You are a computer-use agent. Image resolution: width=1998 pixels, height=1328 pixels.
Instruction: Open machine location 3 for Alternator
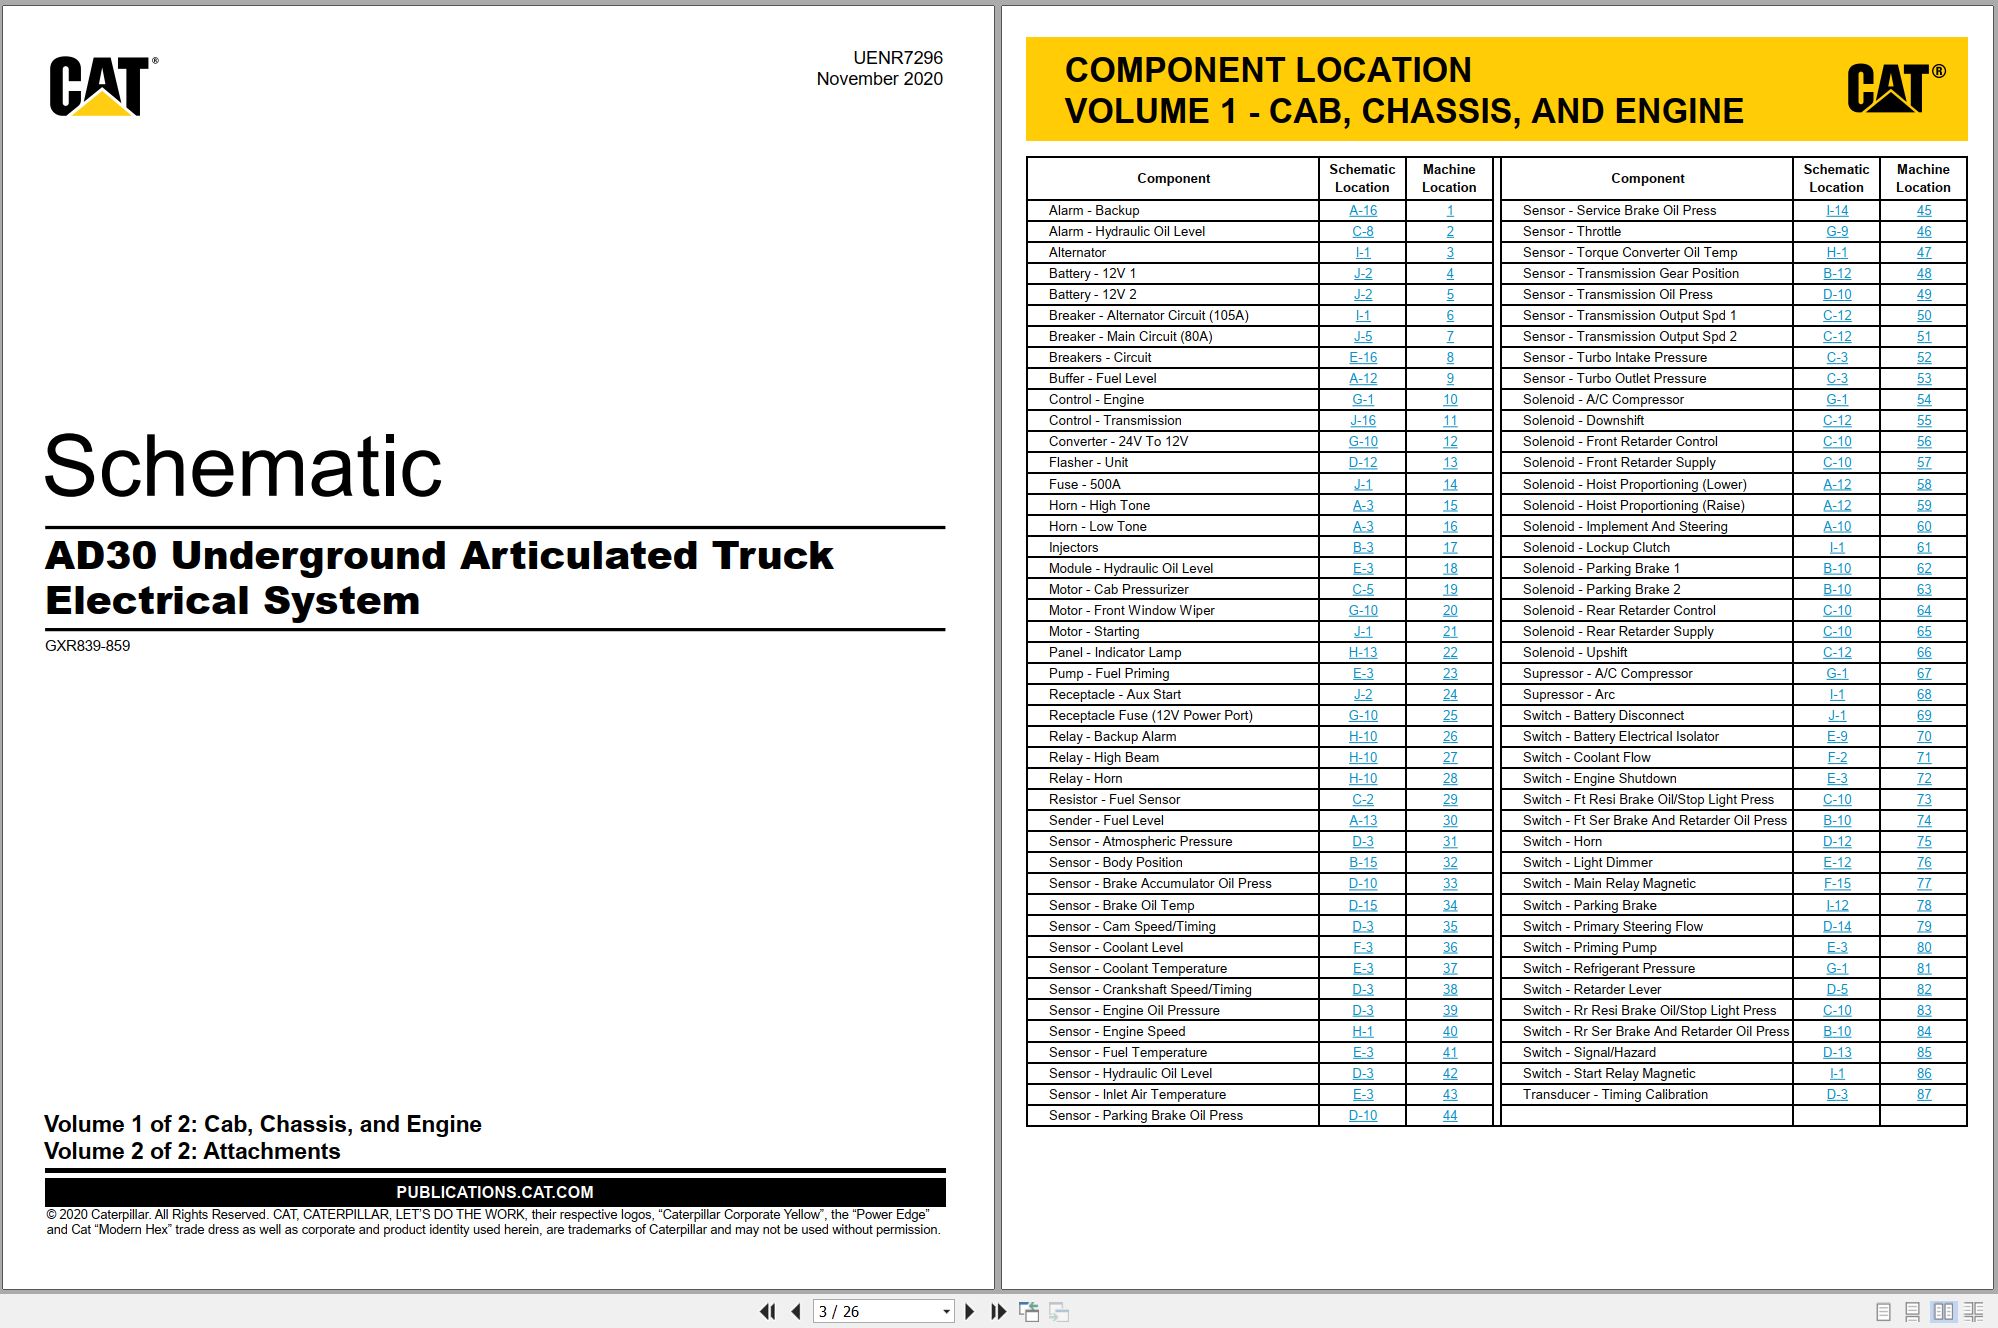coord(1450,252)
